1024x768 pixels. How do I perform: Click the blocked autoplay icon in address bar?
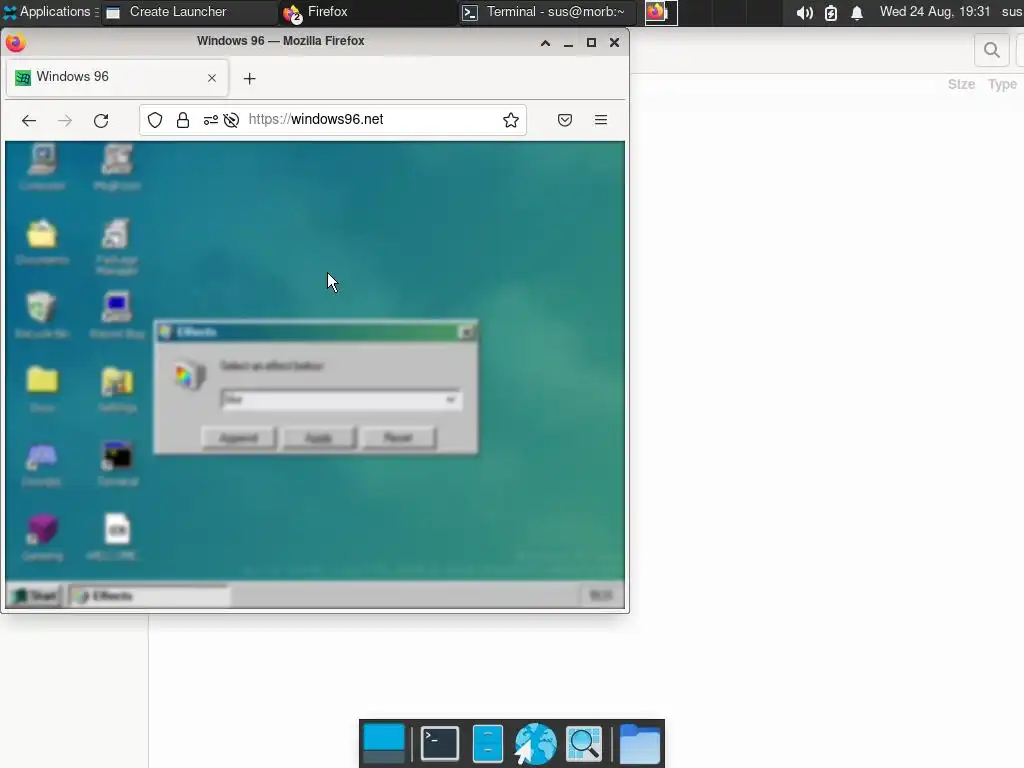click(x=231, y=120)
